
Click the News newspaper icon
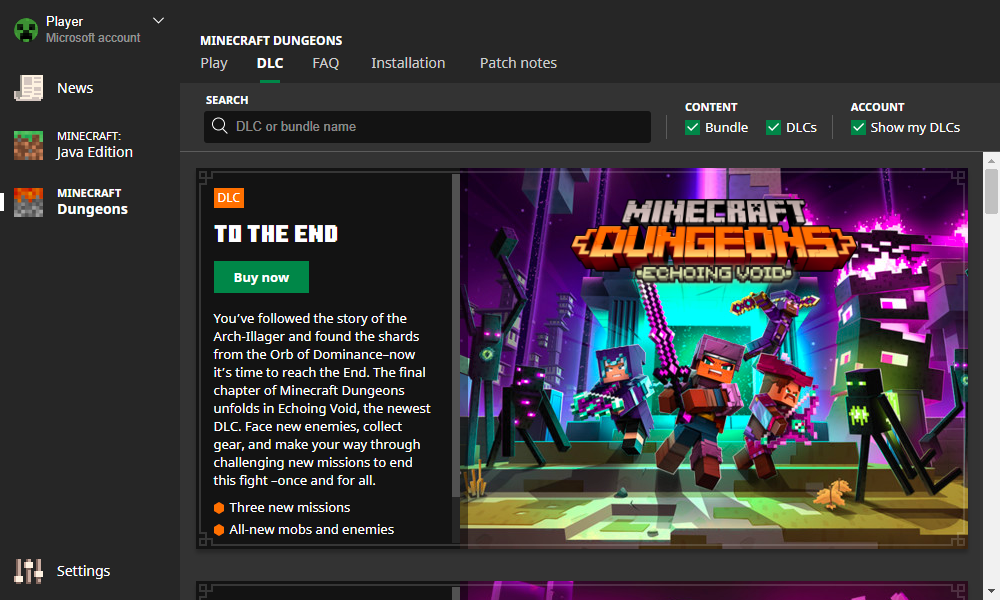[29, 88]
